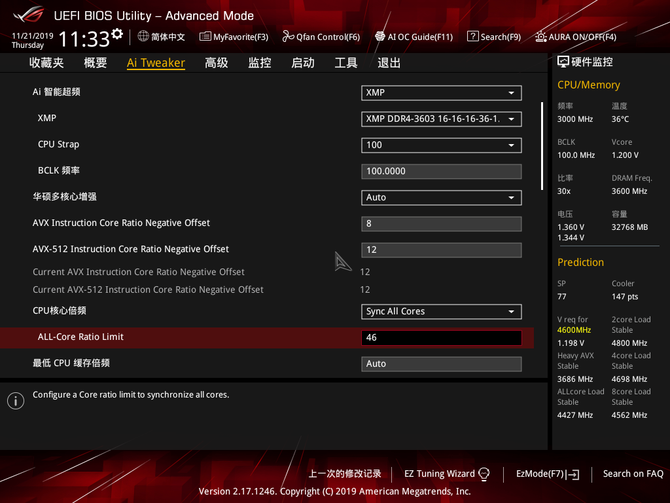Image resolution: width=670 pixels, height=503 pixels.
Task: Click the ROG logo icon
Action: (29, 15)
